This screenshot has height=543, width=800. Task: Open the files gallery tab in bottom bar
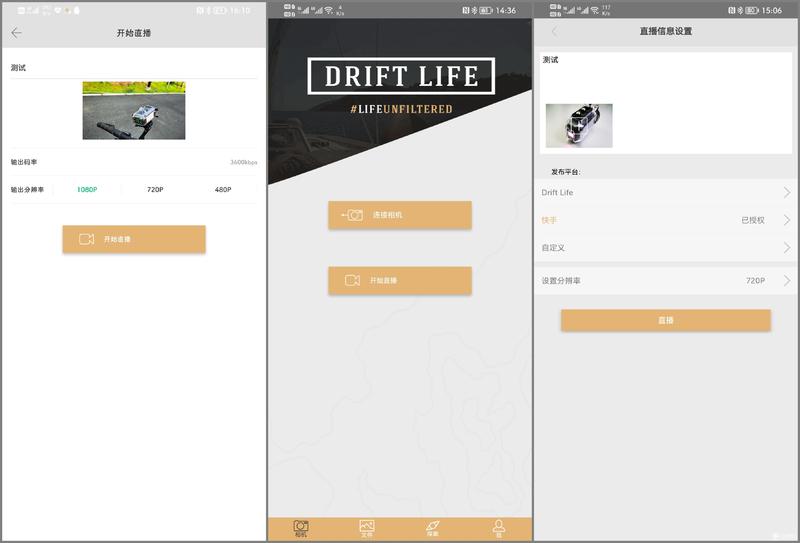367,528
